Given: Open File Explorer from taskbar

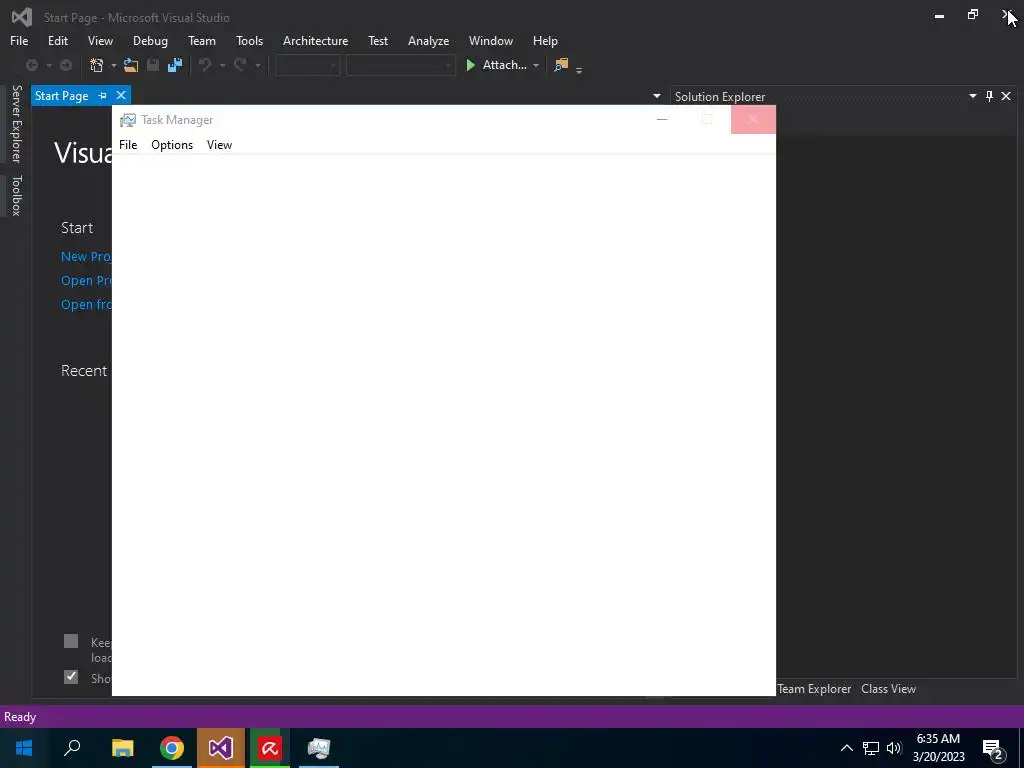Looking at the screenshot, I should point(122,748).
